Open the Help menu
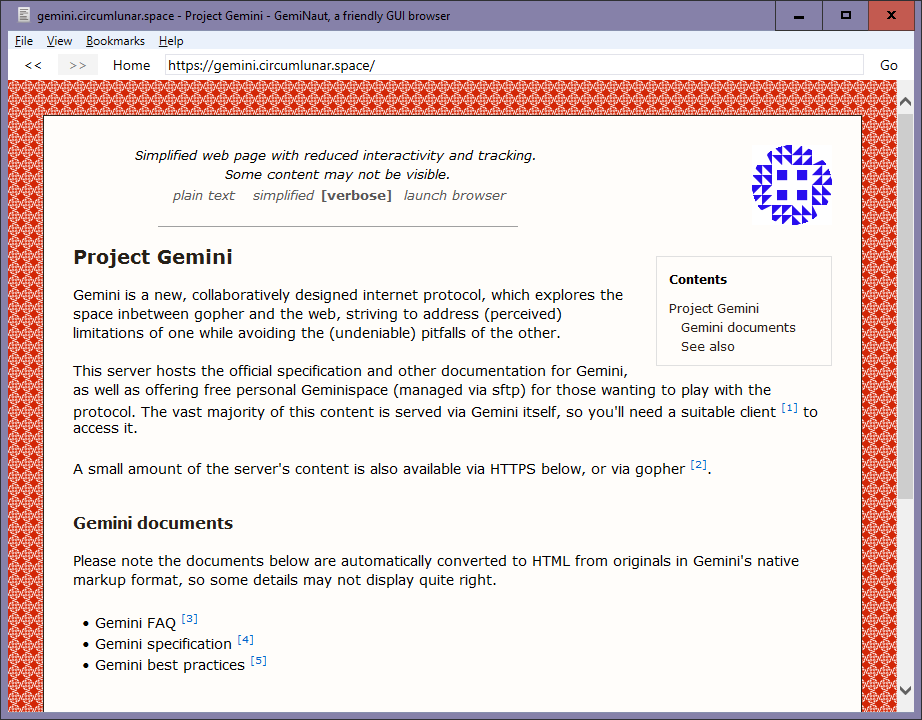This screenshot has width=922, height=720. click(171, 41)
